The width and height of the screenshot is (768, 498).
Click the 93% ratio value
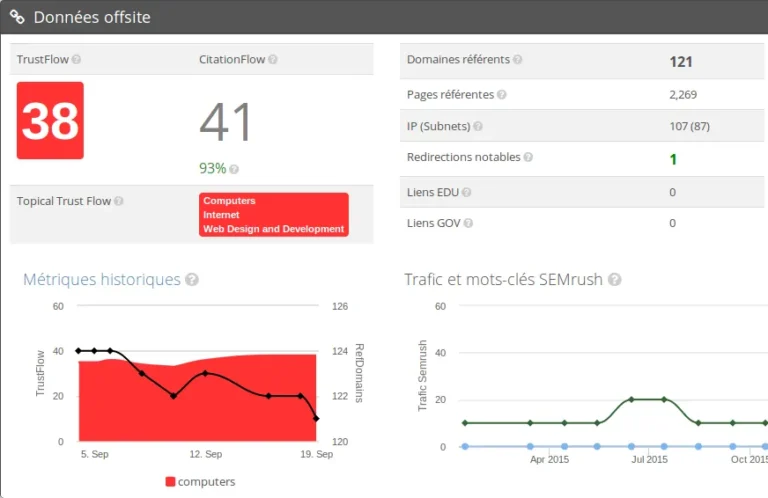[213, 168]
